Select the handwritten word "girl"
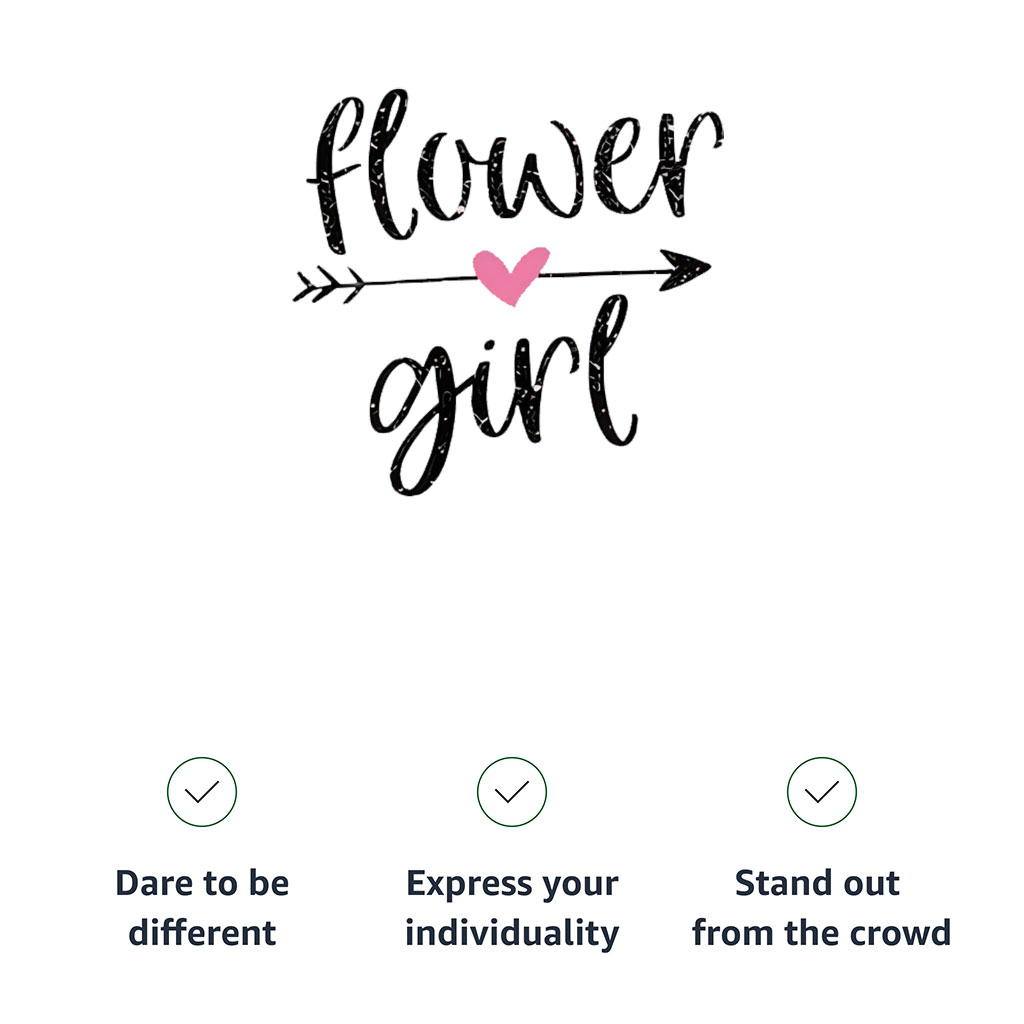Screen dimensions: 1024x1024 pyautogui.click(x=502, y=395)
